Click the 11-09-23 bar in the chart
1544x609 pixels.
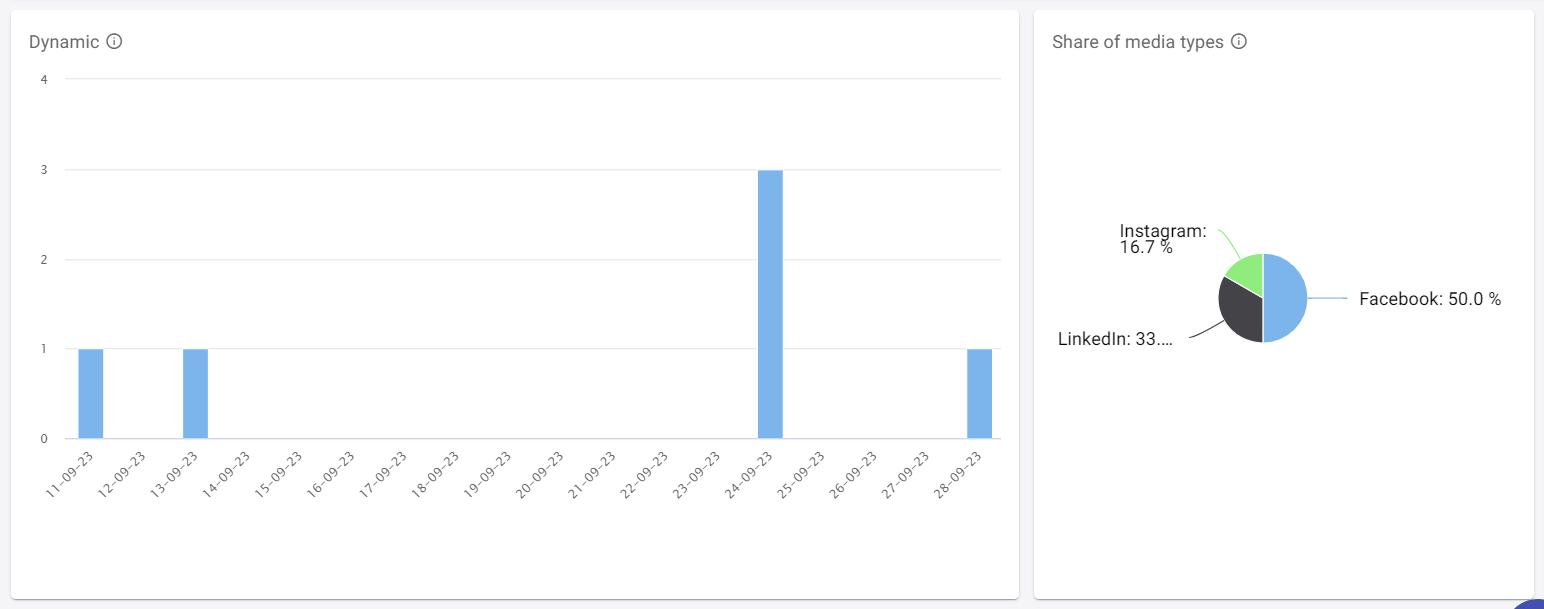click(x=91, y=393)
